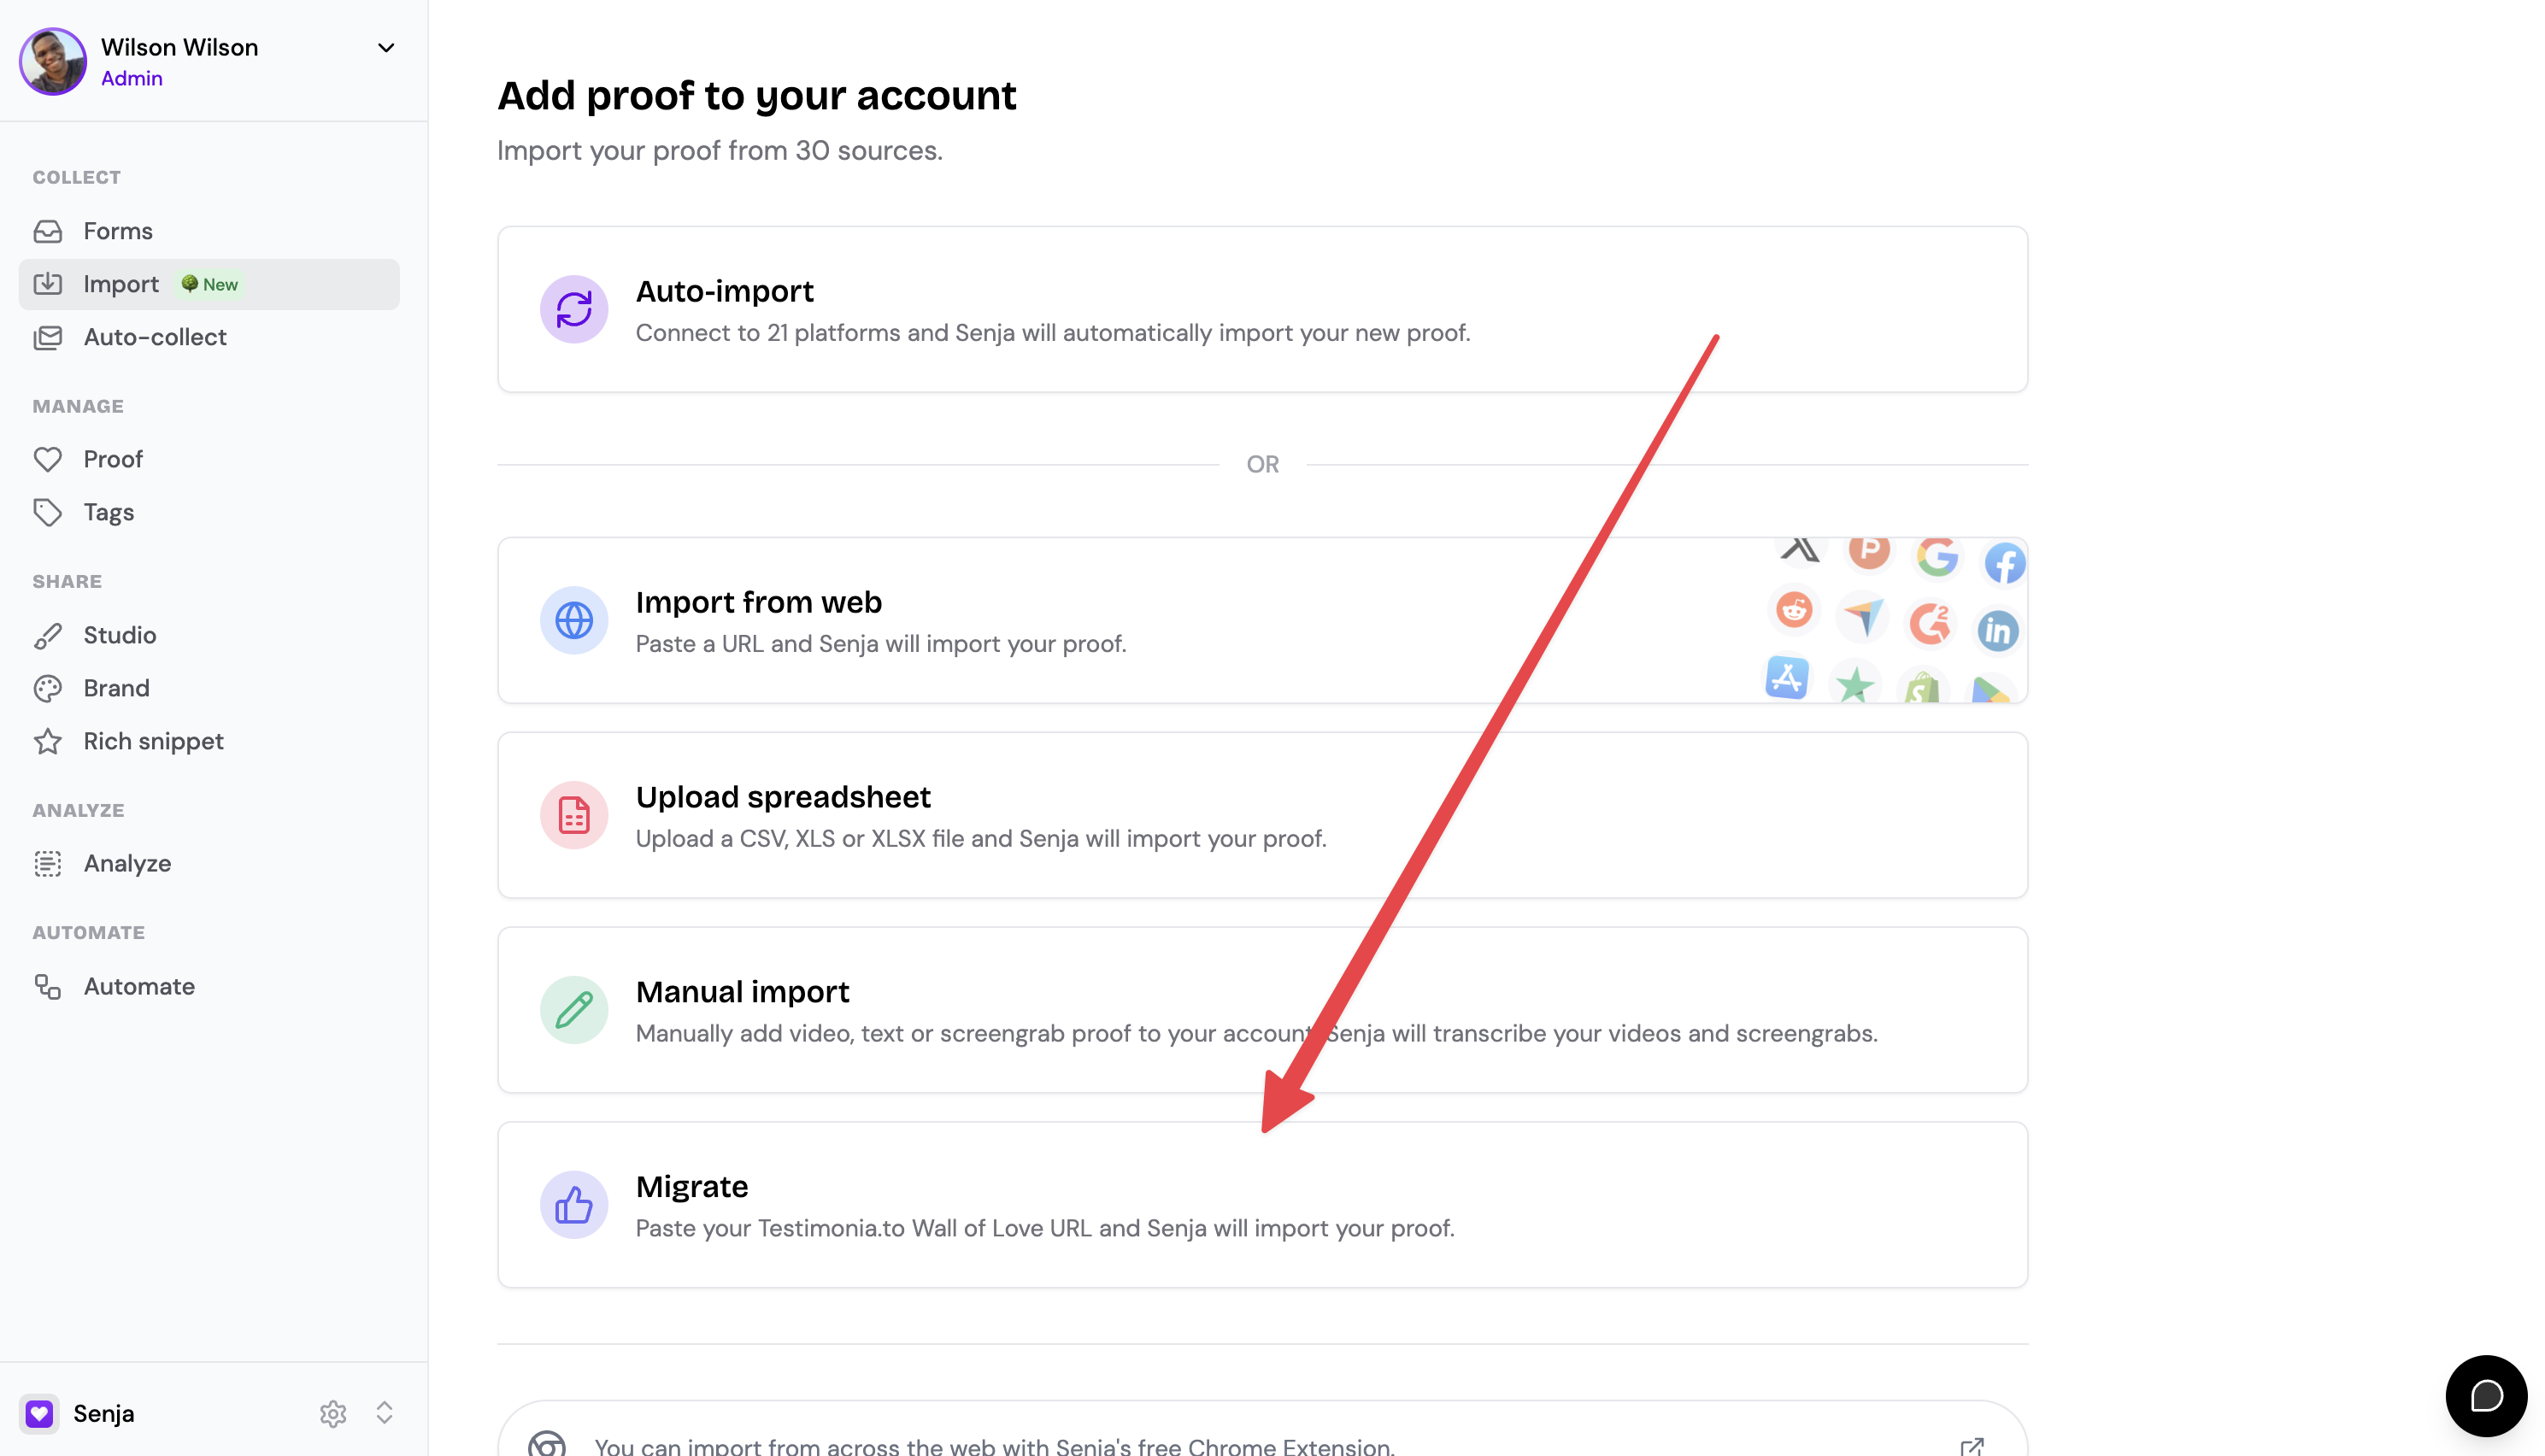Click the Brand palette icon
The height and width of the screenshot is (1456, 2545).
point(48,688)
